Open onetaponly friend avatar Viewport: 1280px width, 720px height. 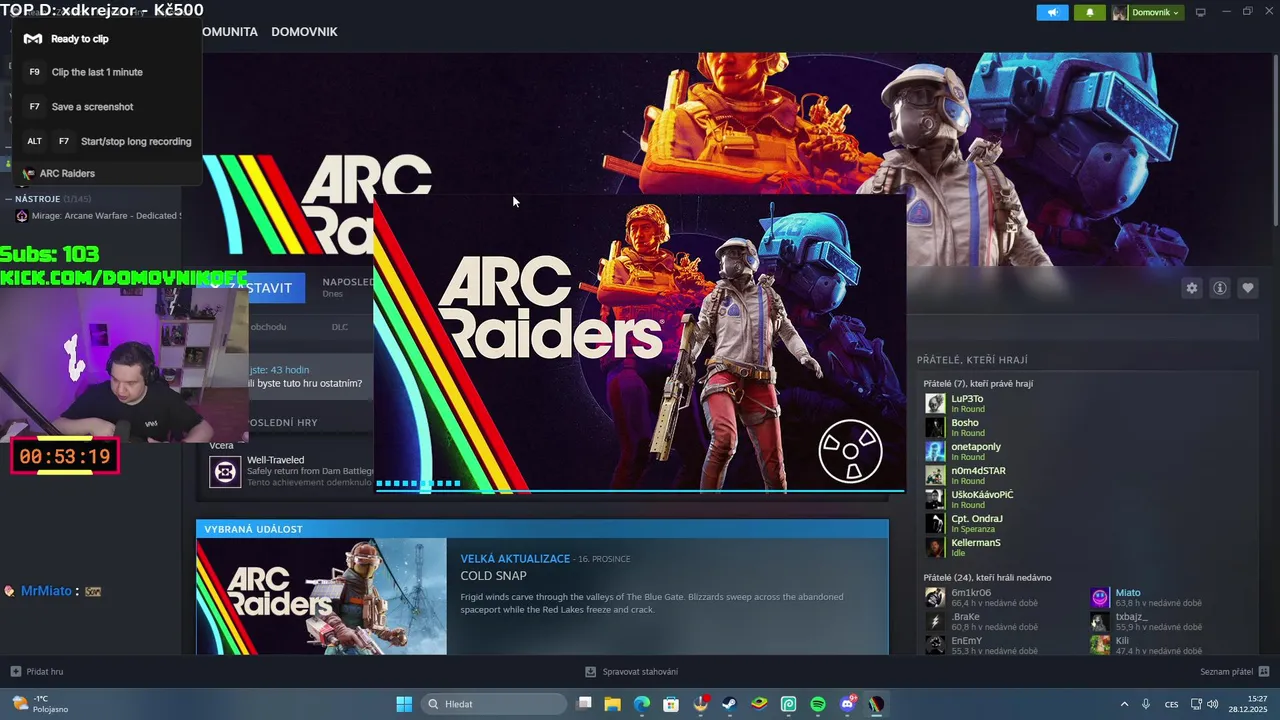(935, 451)
